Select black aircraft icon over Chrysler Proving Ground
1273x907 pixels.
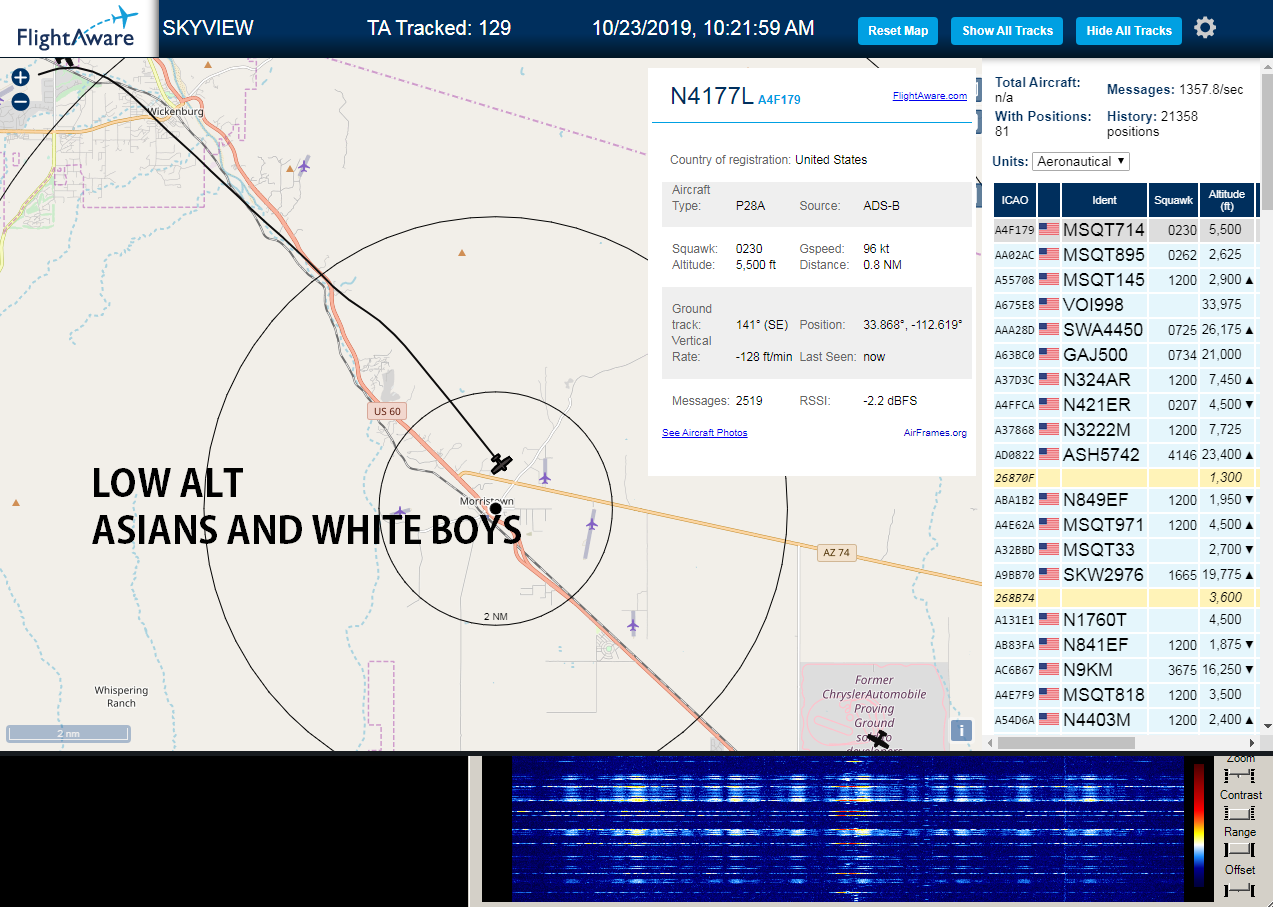[880, 739]
